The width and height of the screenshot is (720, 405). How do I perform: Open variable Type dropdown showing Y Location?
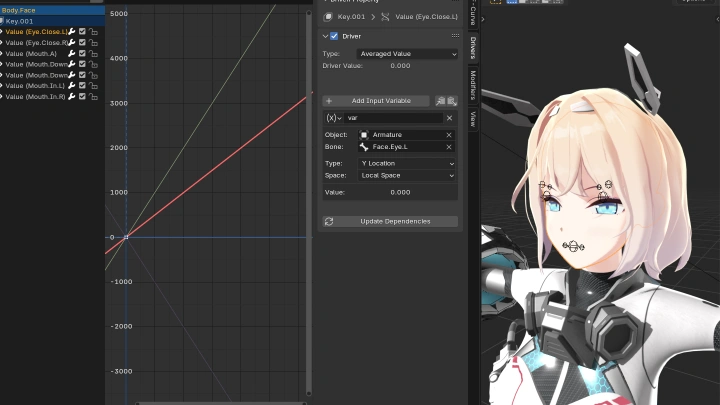406,163
